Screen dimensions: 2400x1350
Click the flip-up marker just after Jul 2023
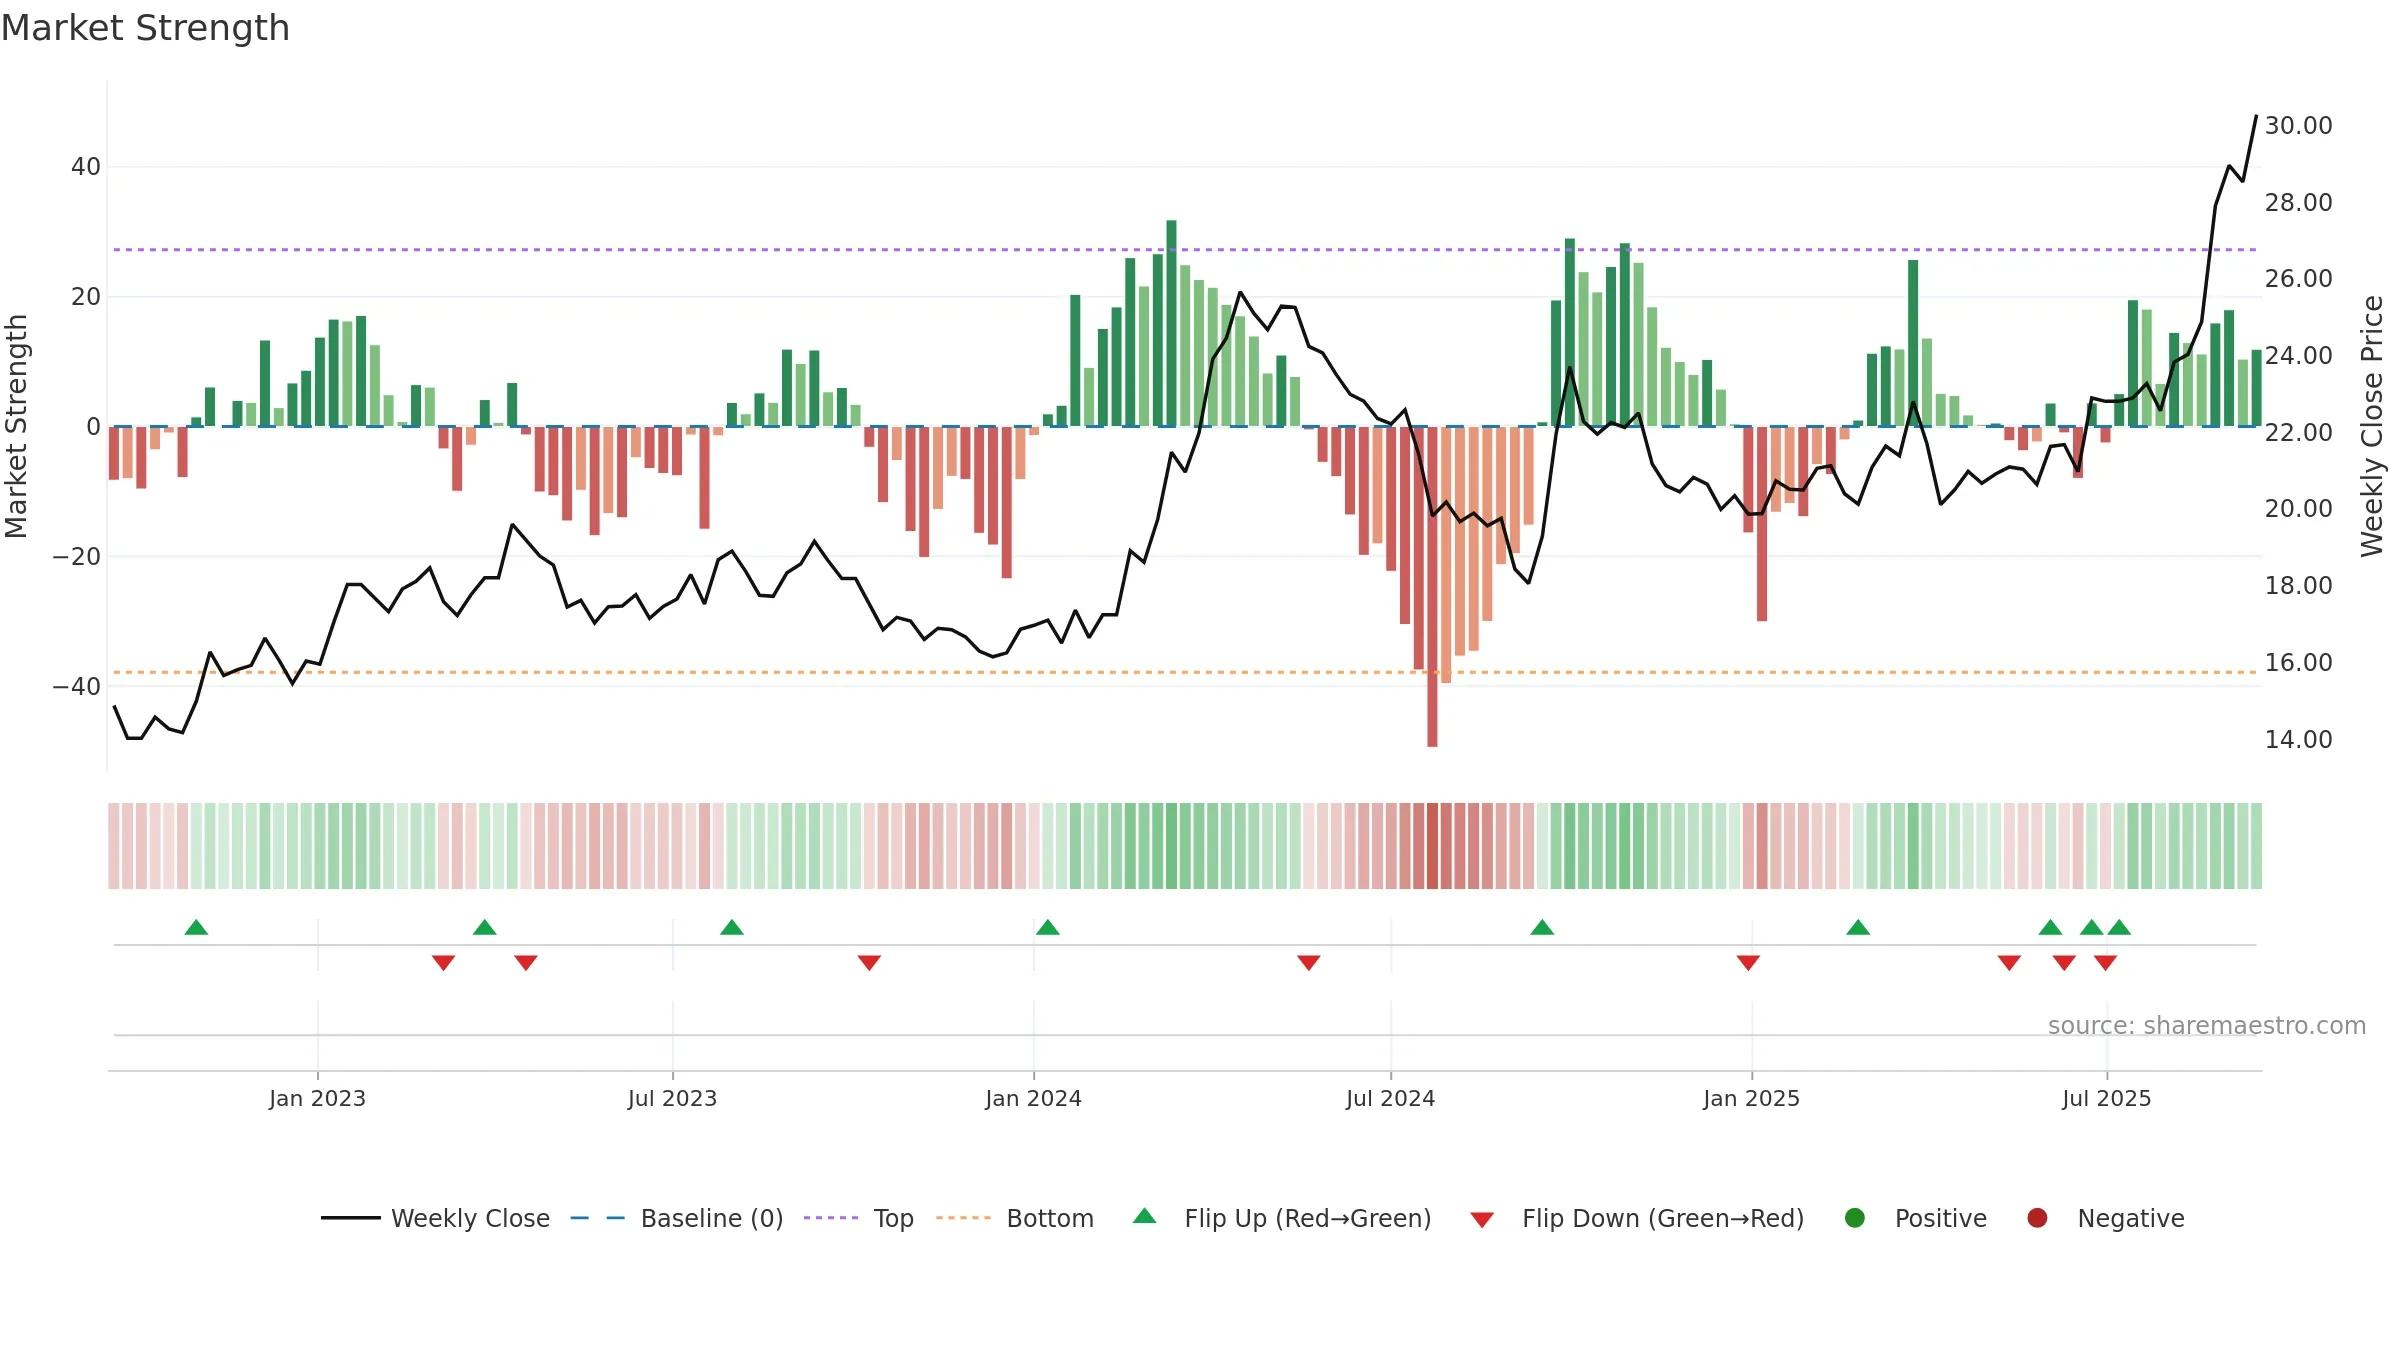(732, 927)
